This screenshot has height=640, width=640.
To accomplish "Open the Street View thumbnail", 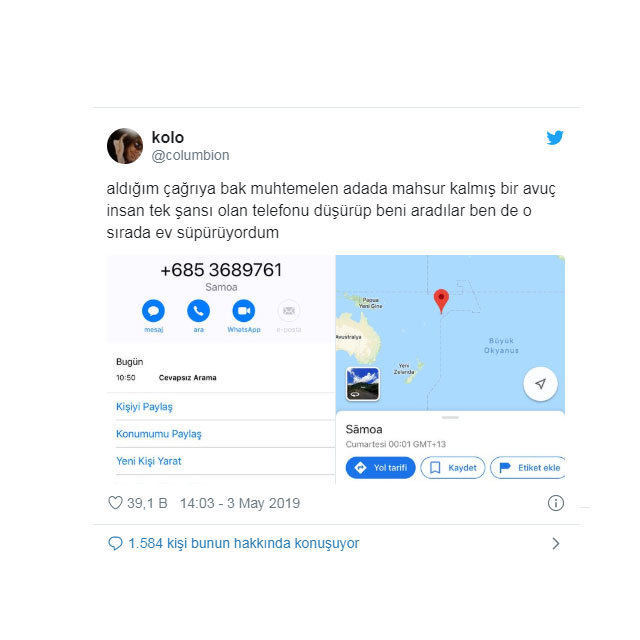I will [x=363, y=384].
